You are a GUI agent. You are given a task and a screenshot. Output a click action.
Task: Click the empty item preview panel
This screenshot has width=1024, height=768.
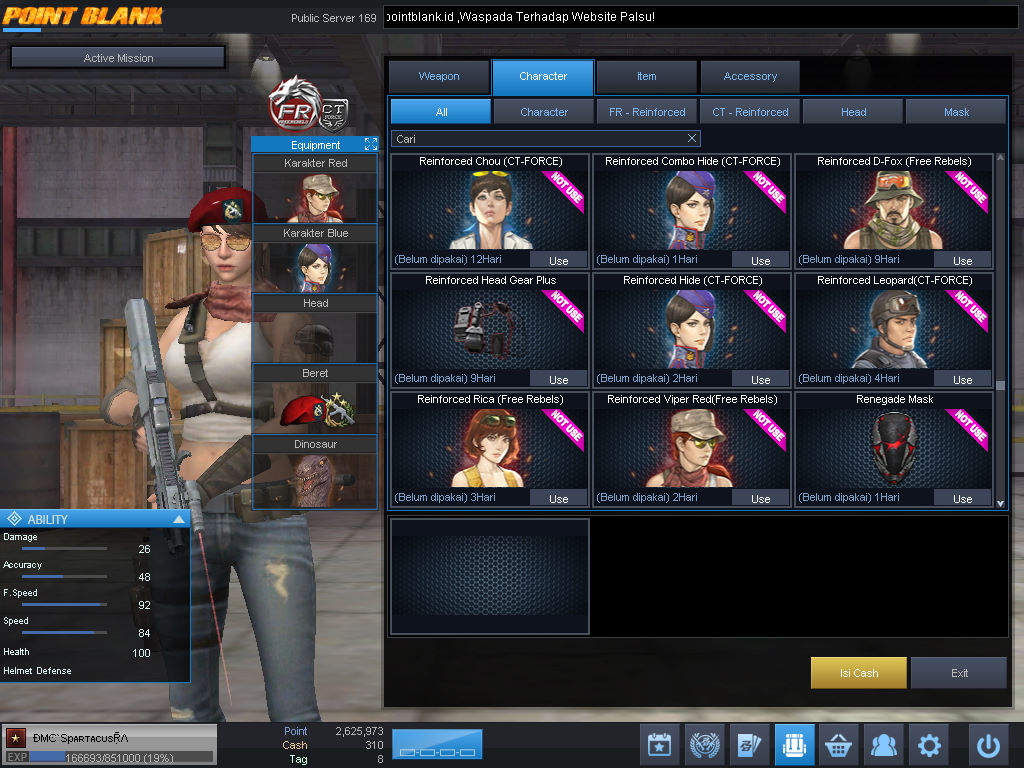coord(490,576)
